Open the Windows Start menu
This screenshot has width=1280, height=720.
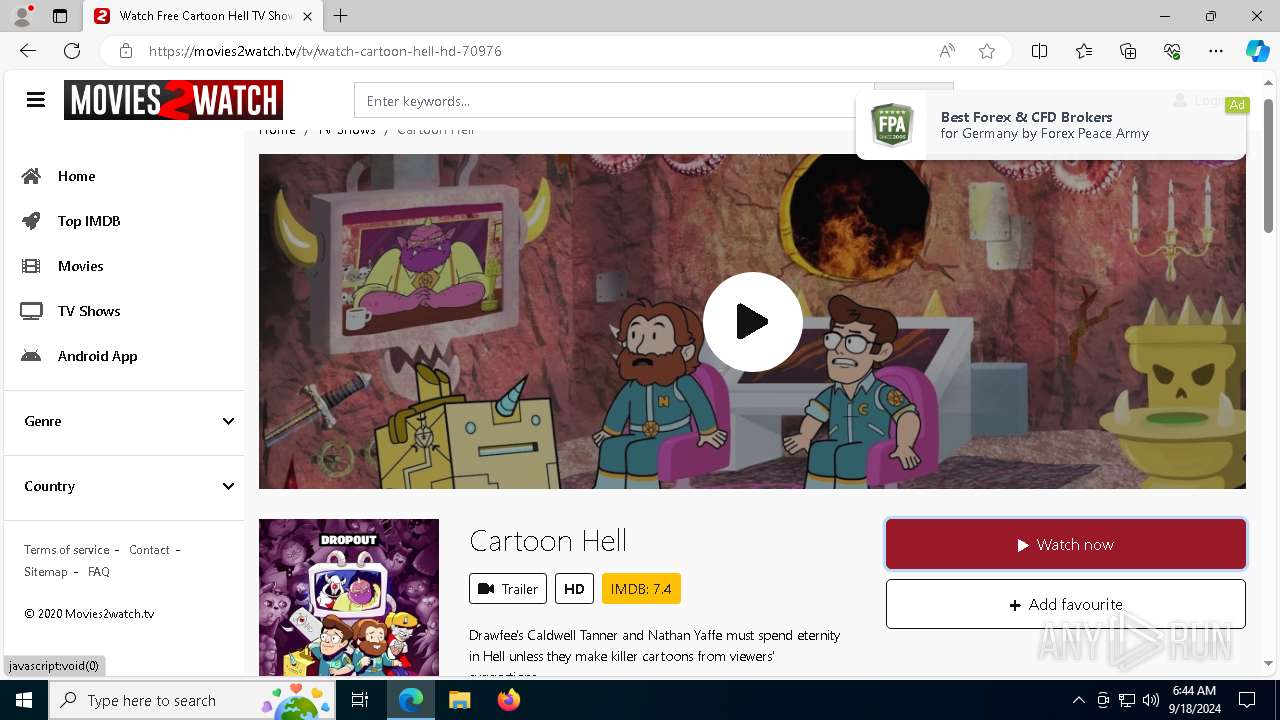24,700
